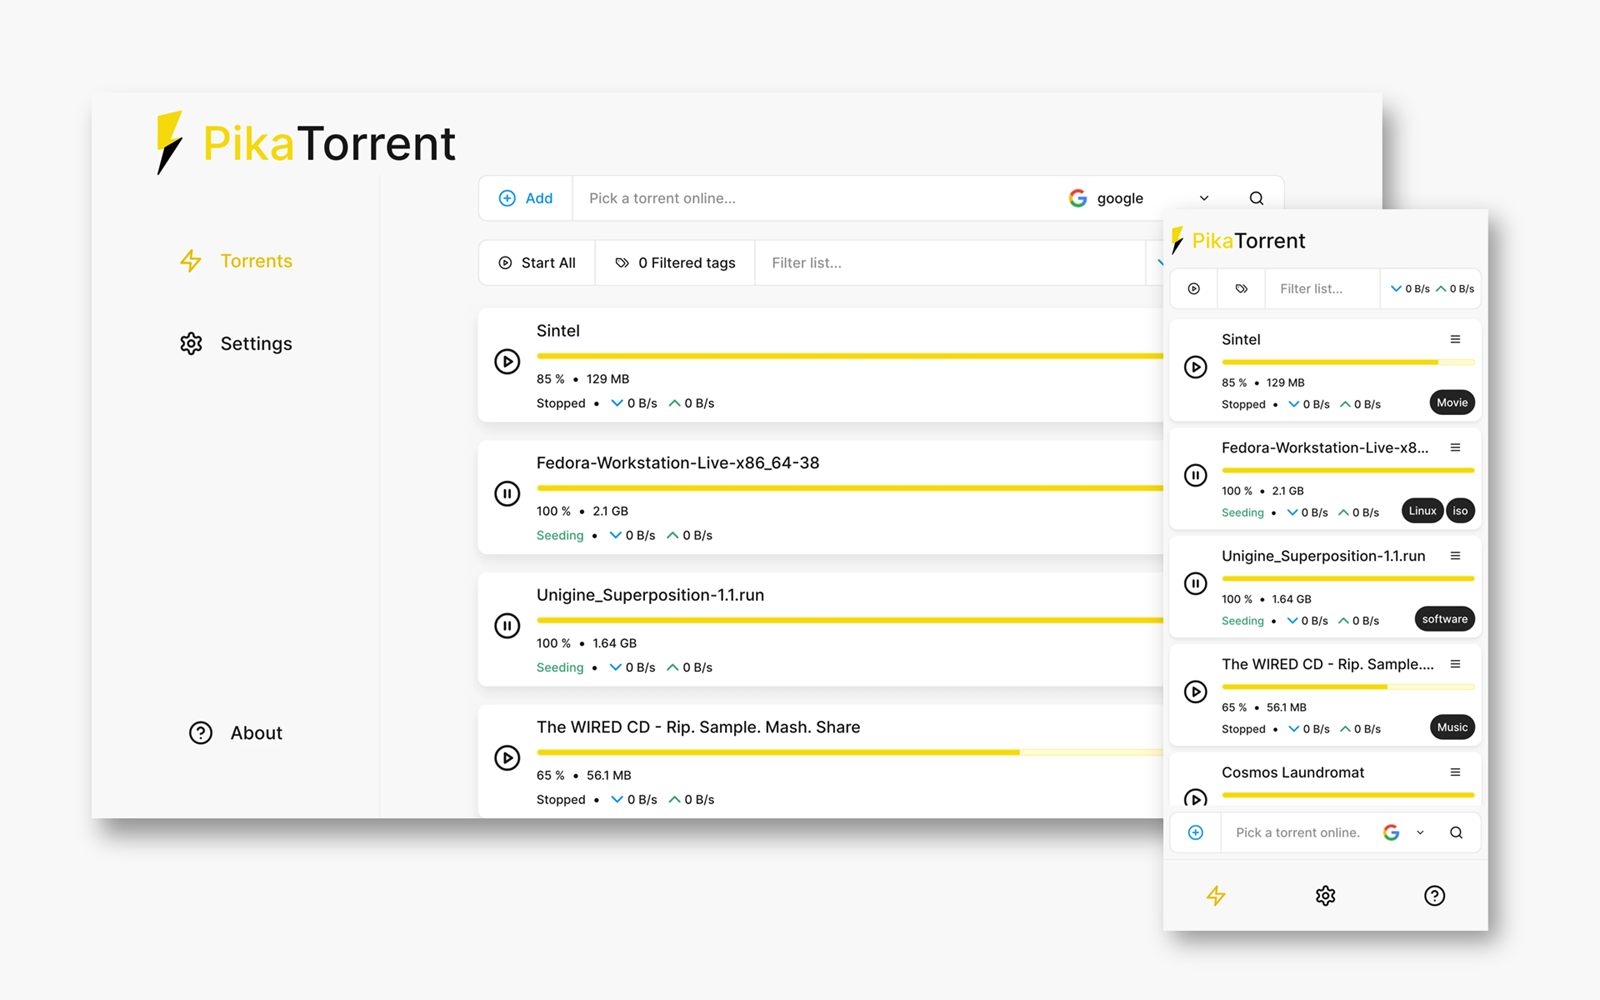This screenshot has width=1600, height=1000.
Task: Open About in the desktop sidebar
Action: coord(236,733)
